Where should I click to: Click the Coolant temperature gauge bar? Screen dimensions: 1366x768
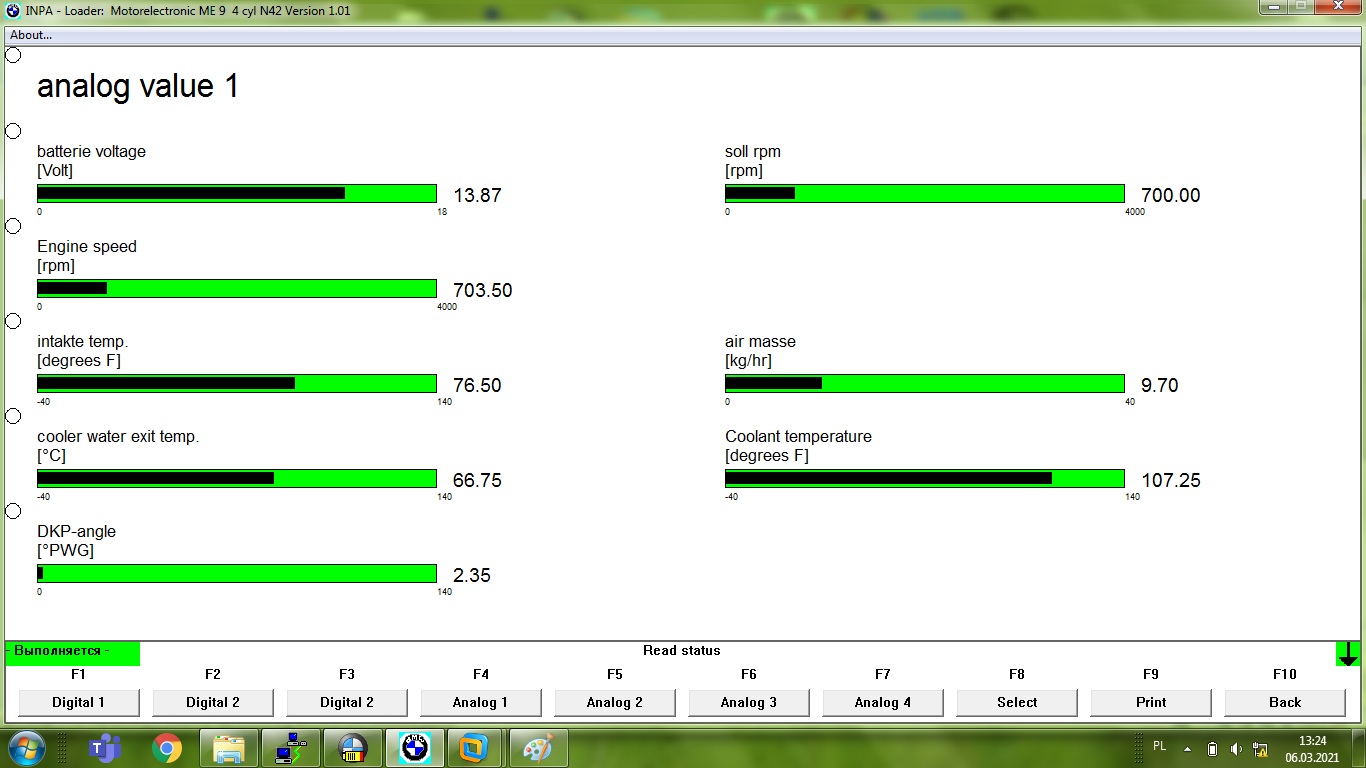pos(924,479)
